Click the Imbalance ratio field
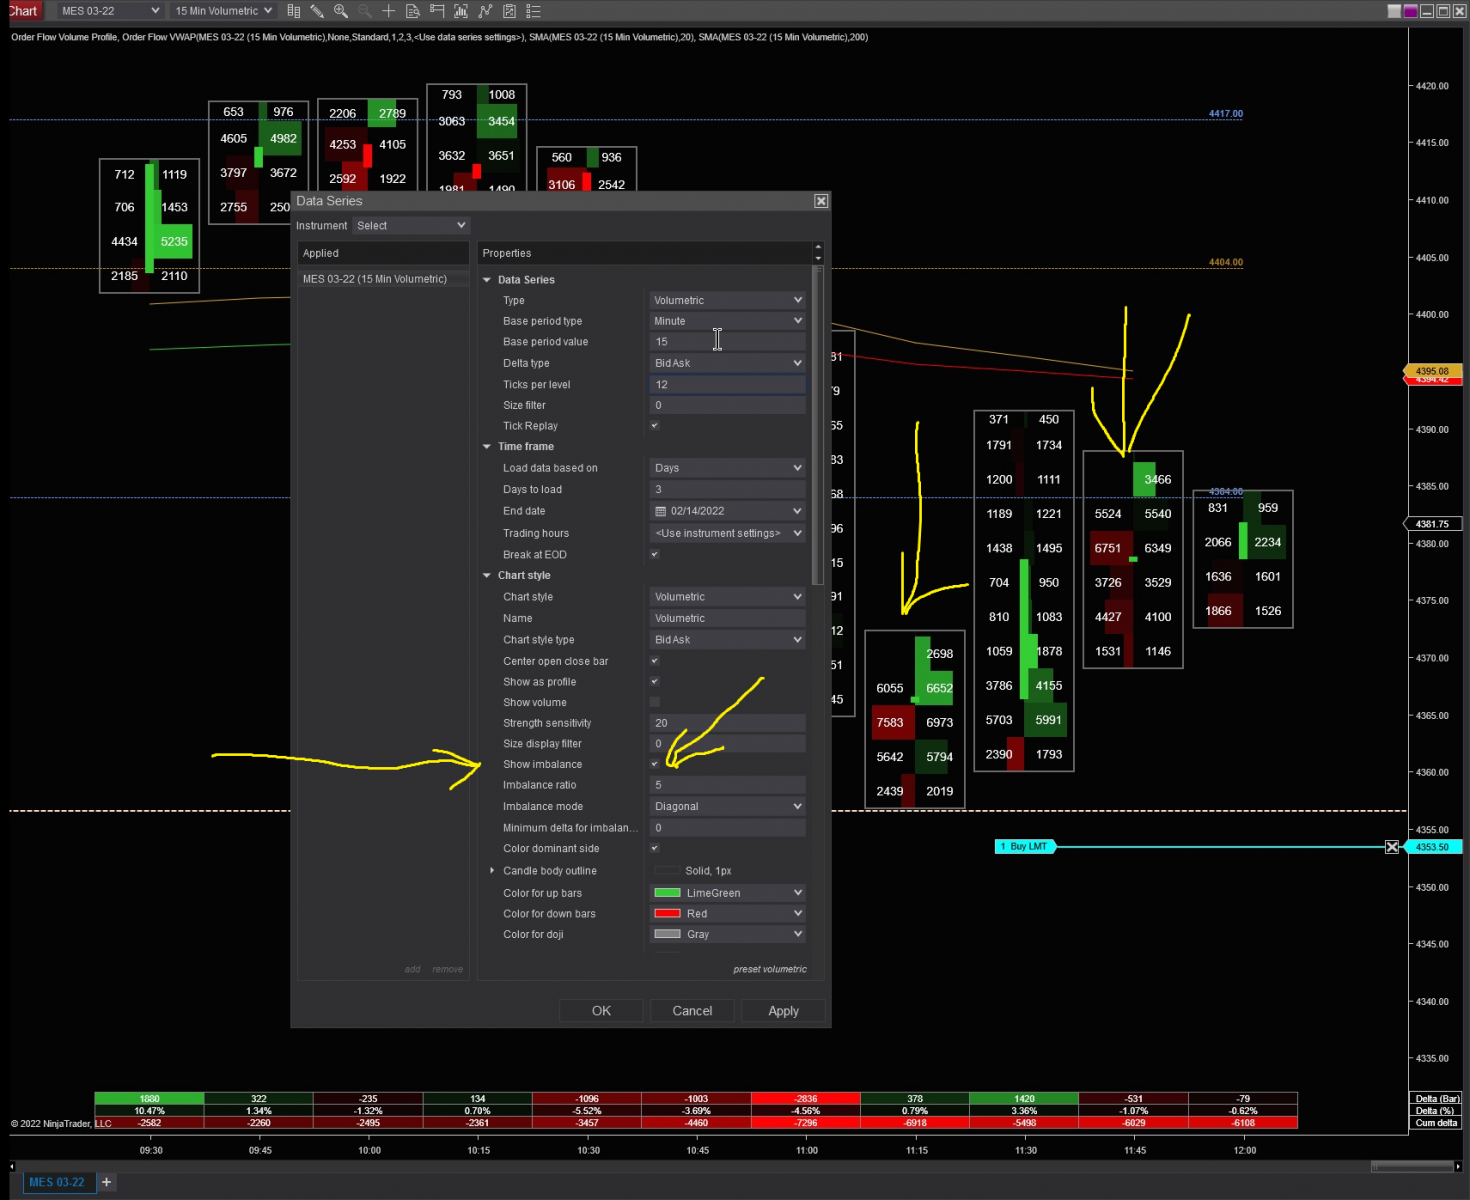 click(727, 785)
